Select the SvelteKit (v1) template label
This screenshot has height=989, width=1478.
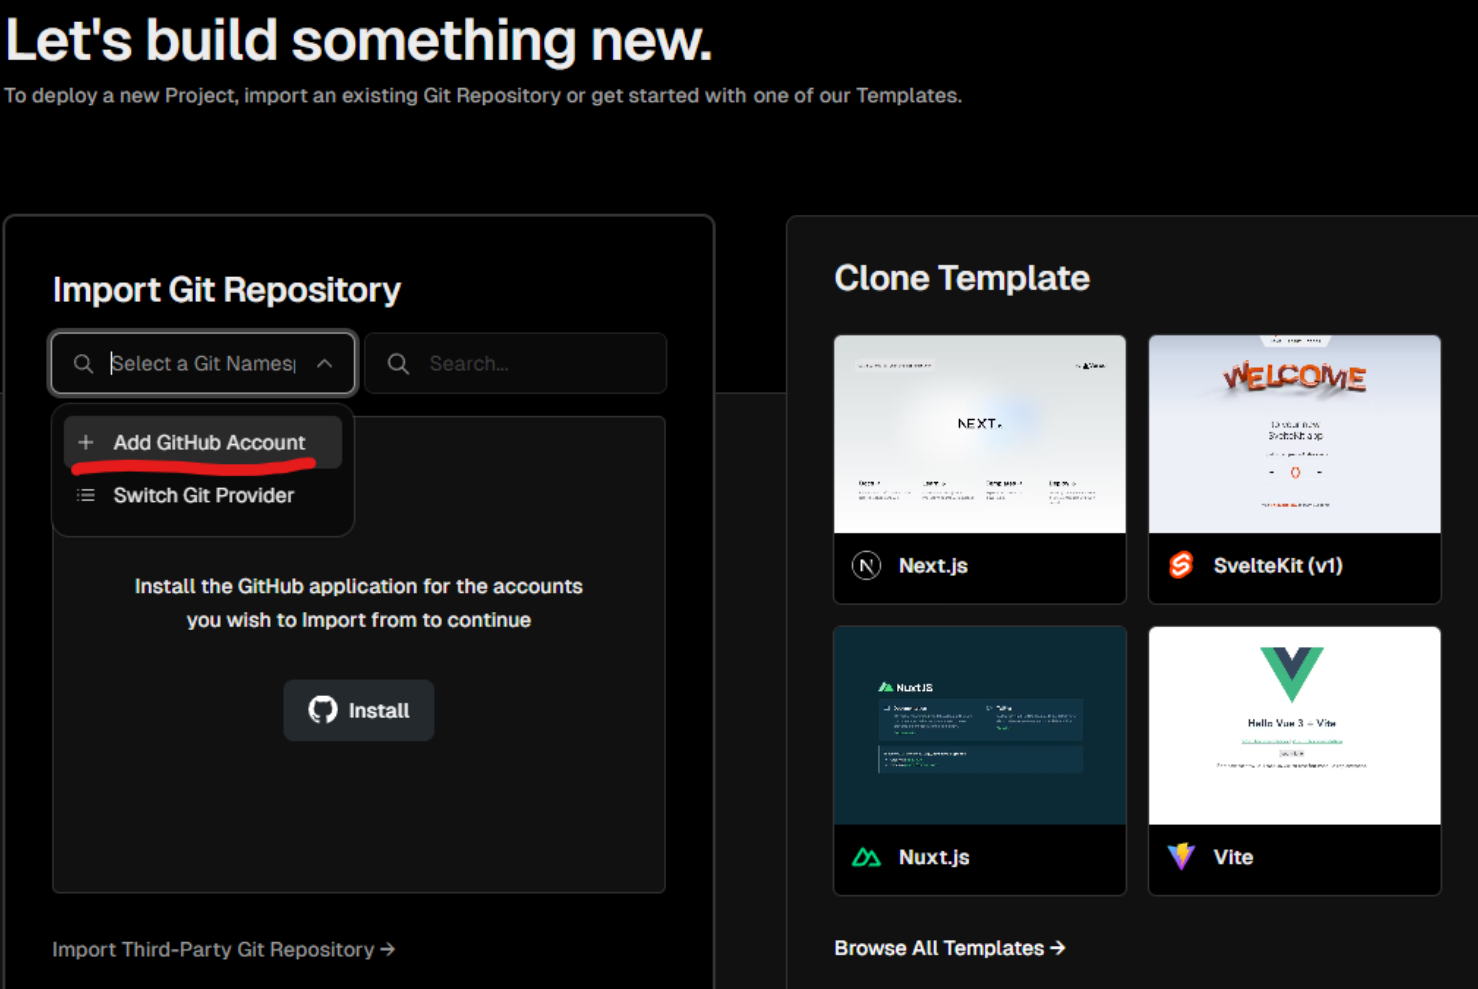click(1278, 565)
